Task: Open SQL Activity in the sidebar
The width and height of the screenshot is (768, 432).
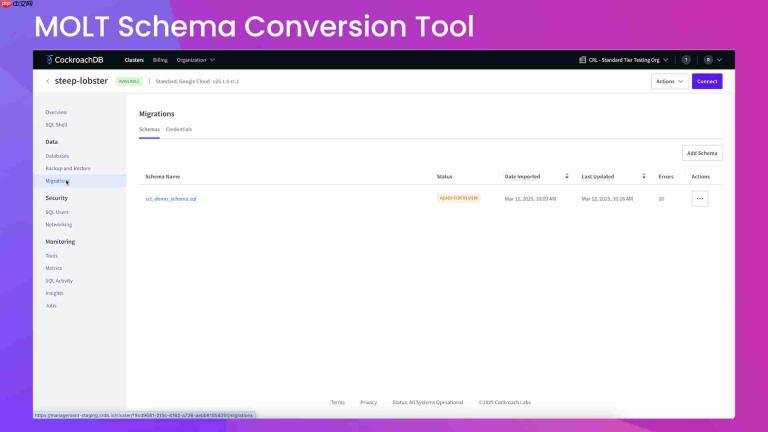Action: click(59, 281)
